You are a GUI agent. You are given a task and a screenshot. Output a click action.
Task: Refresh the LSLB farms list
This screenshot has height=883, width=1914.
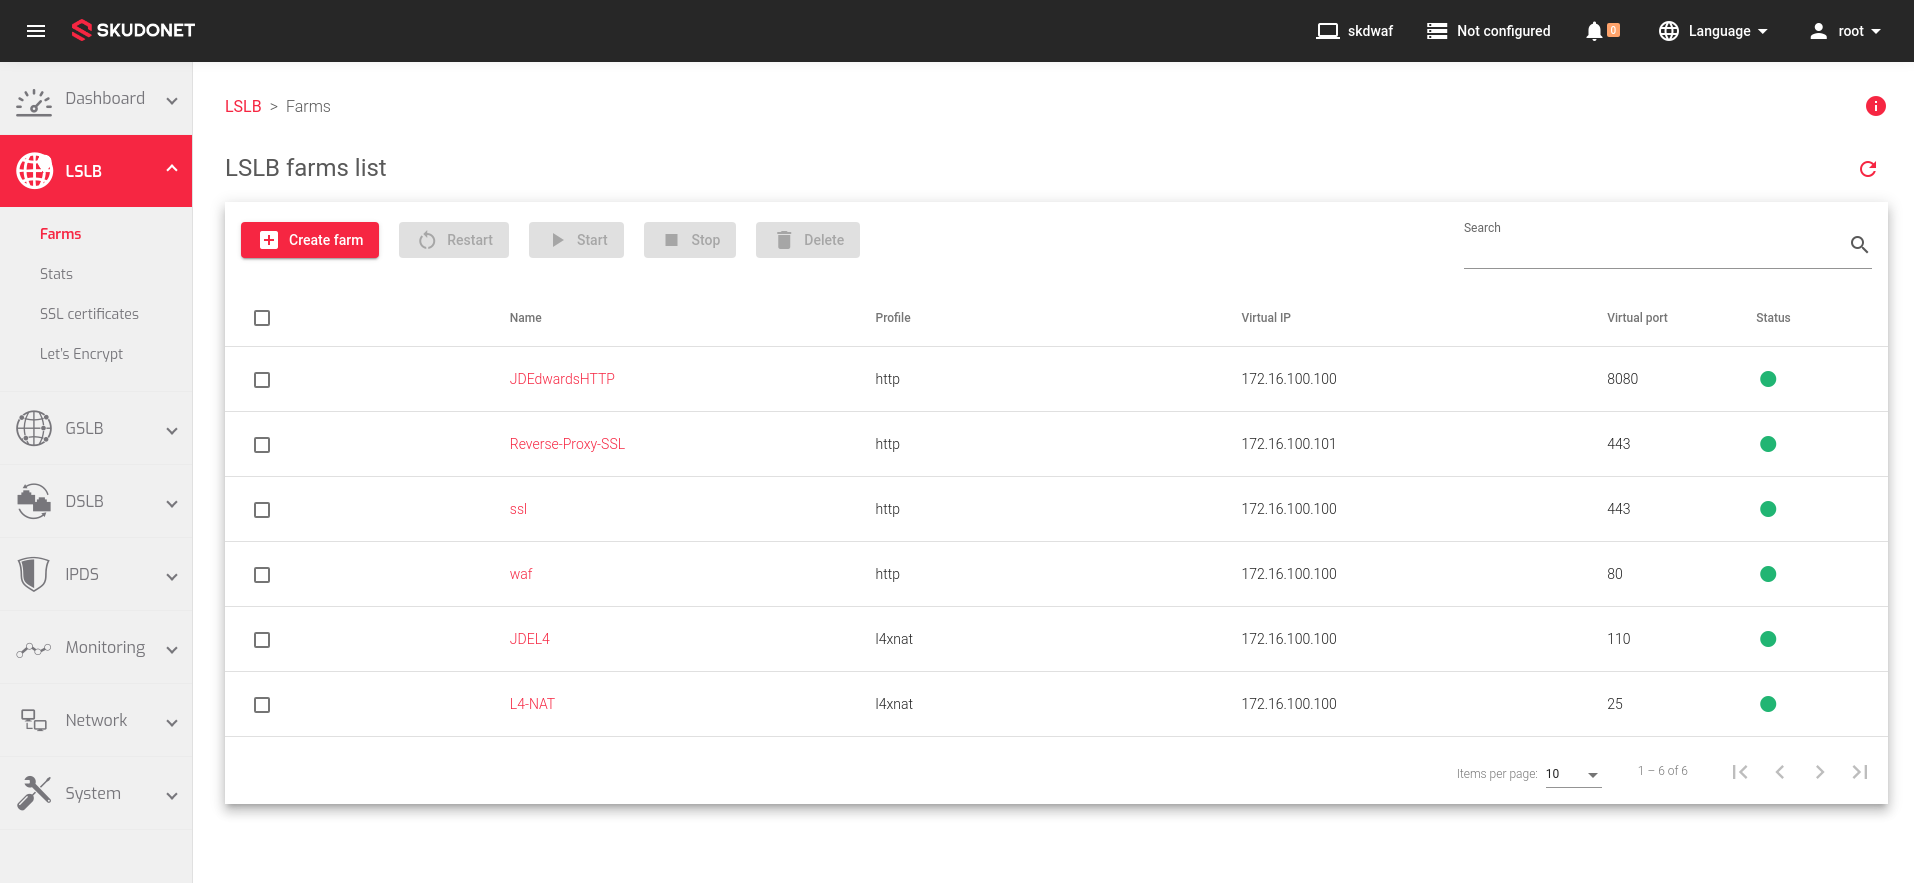pyautogui.click(x=1868, y=169)
